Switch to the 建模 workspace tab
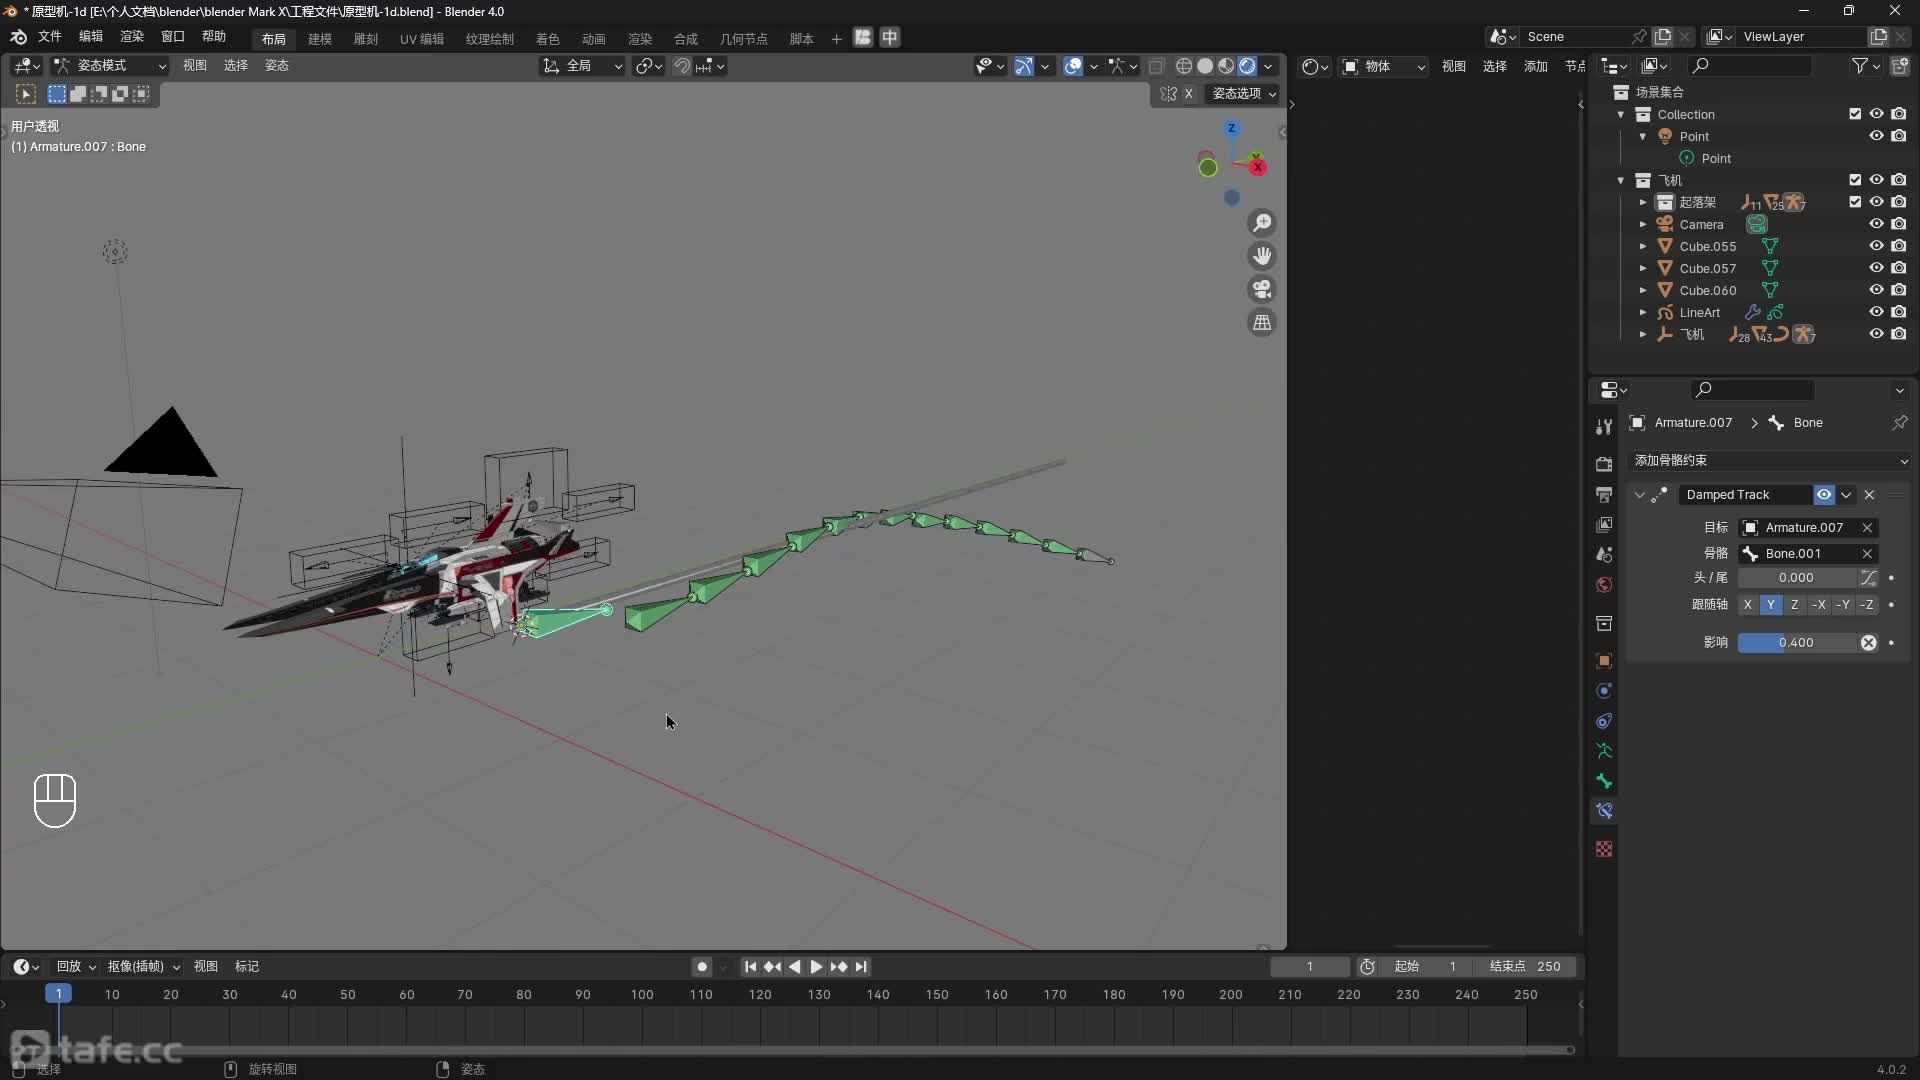1920x1080 pixels. 320,38
